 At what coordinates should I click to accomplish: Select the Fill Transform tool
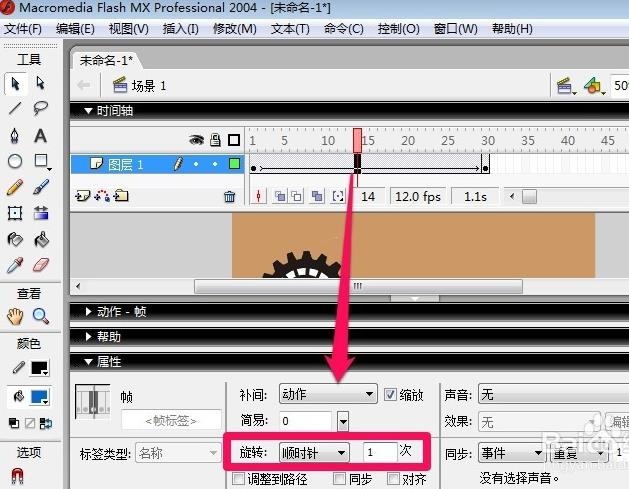pos(41,213)
